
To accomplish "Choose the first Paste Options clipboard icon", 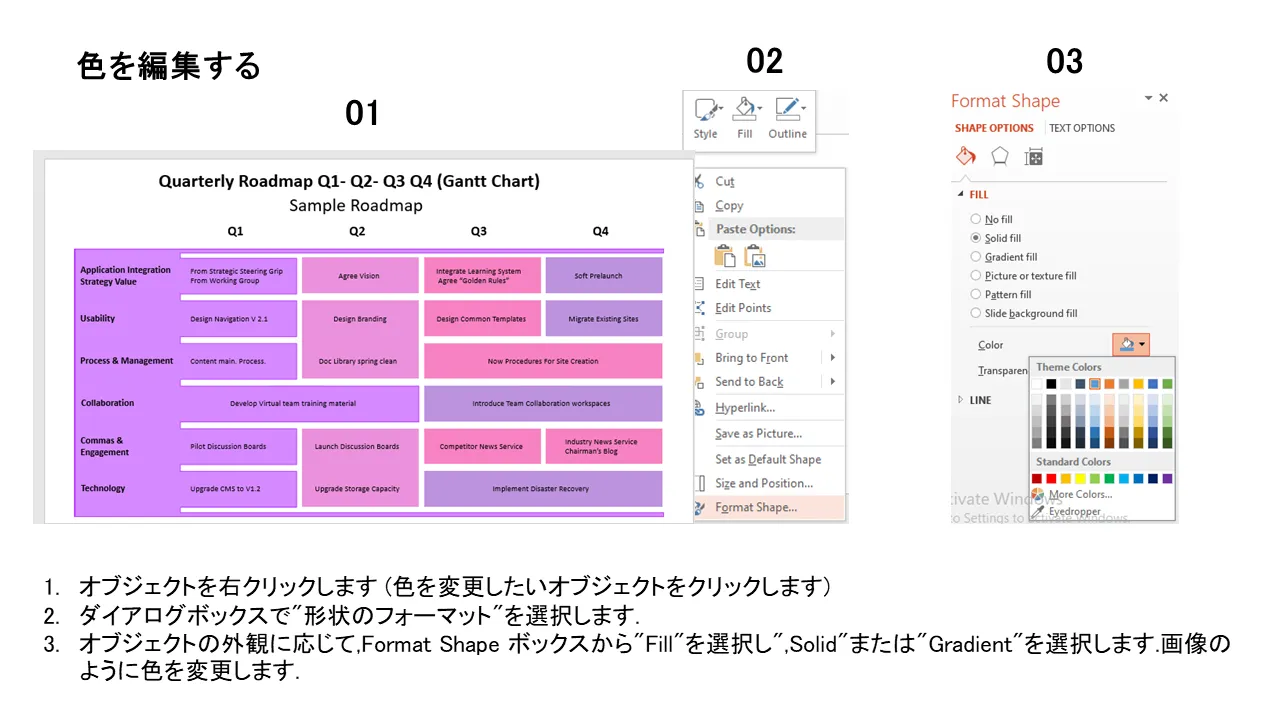I will point(725,256).
